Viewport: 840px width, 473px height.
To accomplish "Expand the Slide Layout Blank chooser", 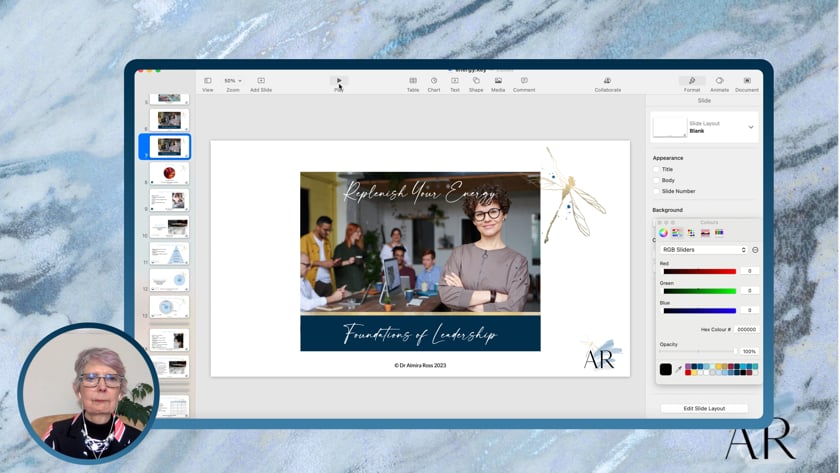I will click(751, 127).
